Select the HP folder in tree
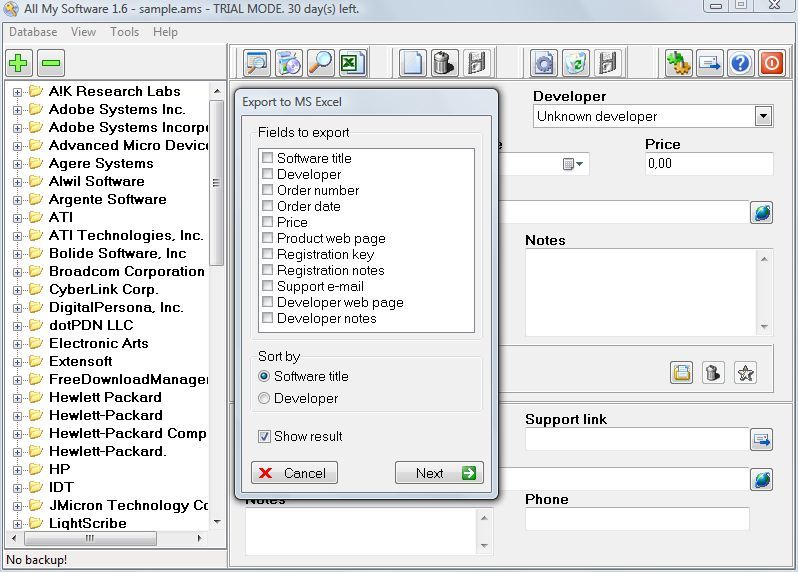798x572 pixels. 60,469
